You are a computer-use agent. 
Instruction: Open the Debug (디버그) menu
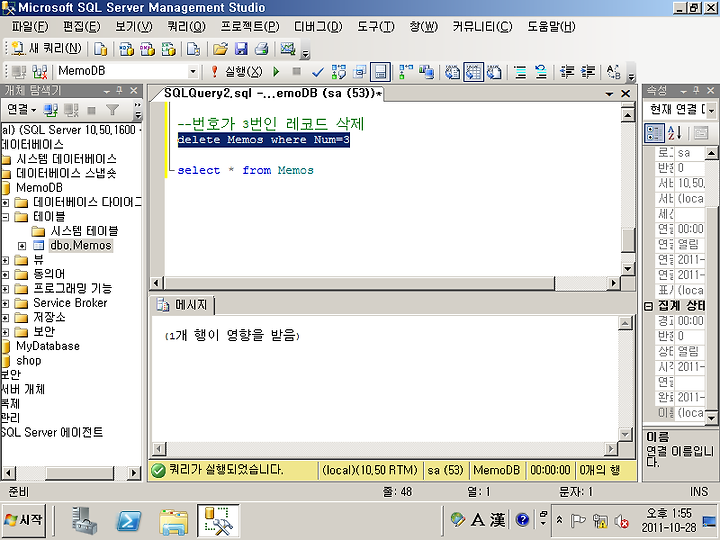[318, 27]
